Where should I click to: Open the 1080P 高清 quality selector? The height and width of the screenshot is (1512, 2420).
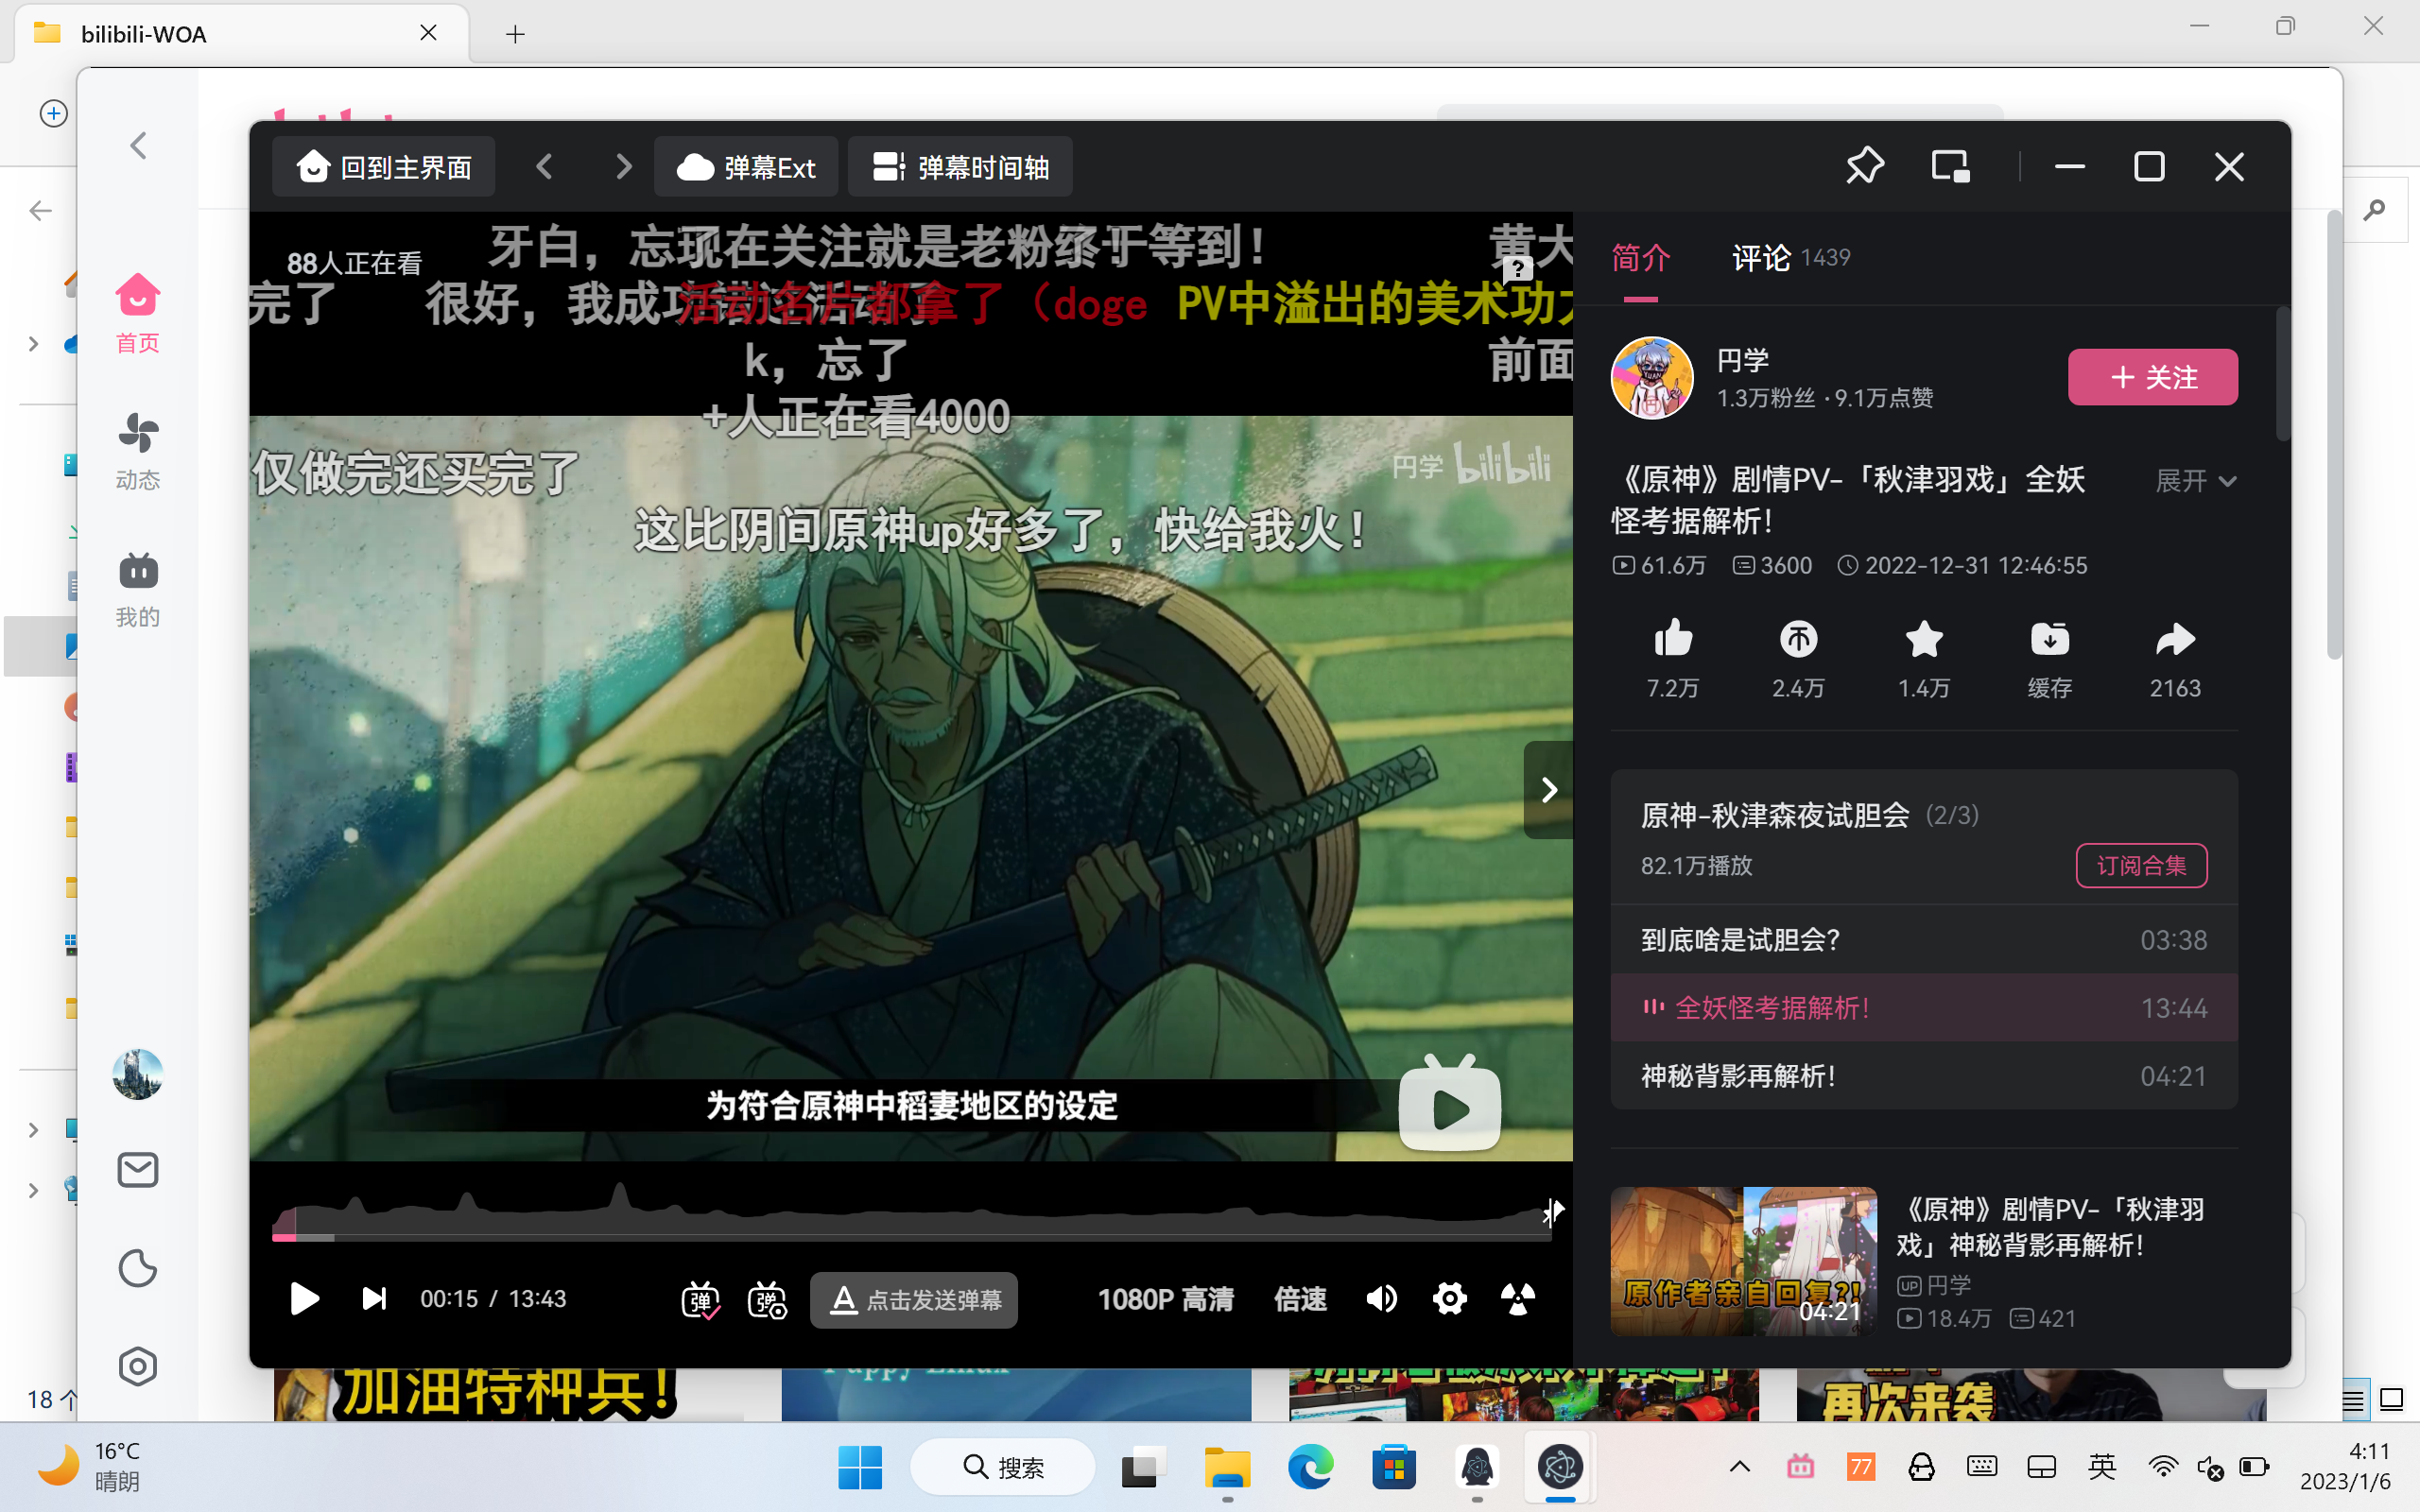tap(1165, 1300)
